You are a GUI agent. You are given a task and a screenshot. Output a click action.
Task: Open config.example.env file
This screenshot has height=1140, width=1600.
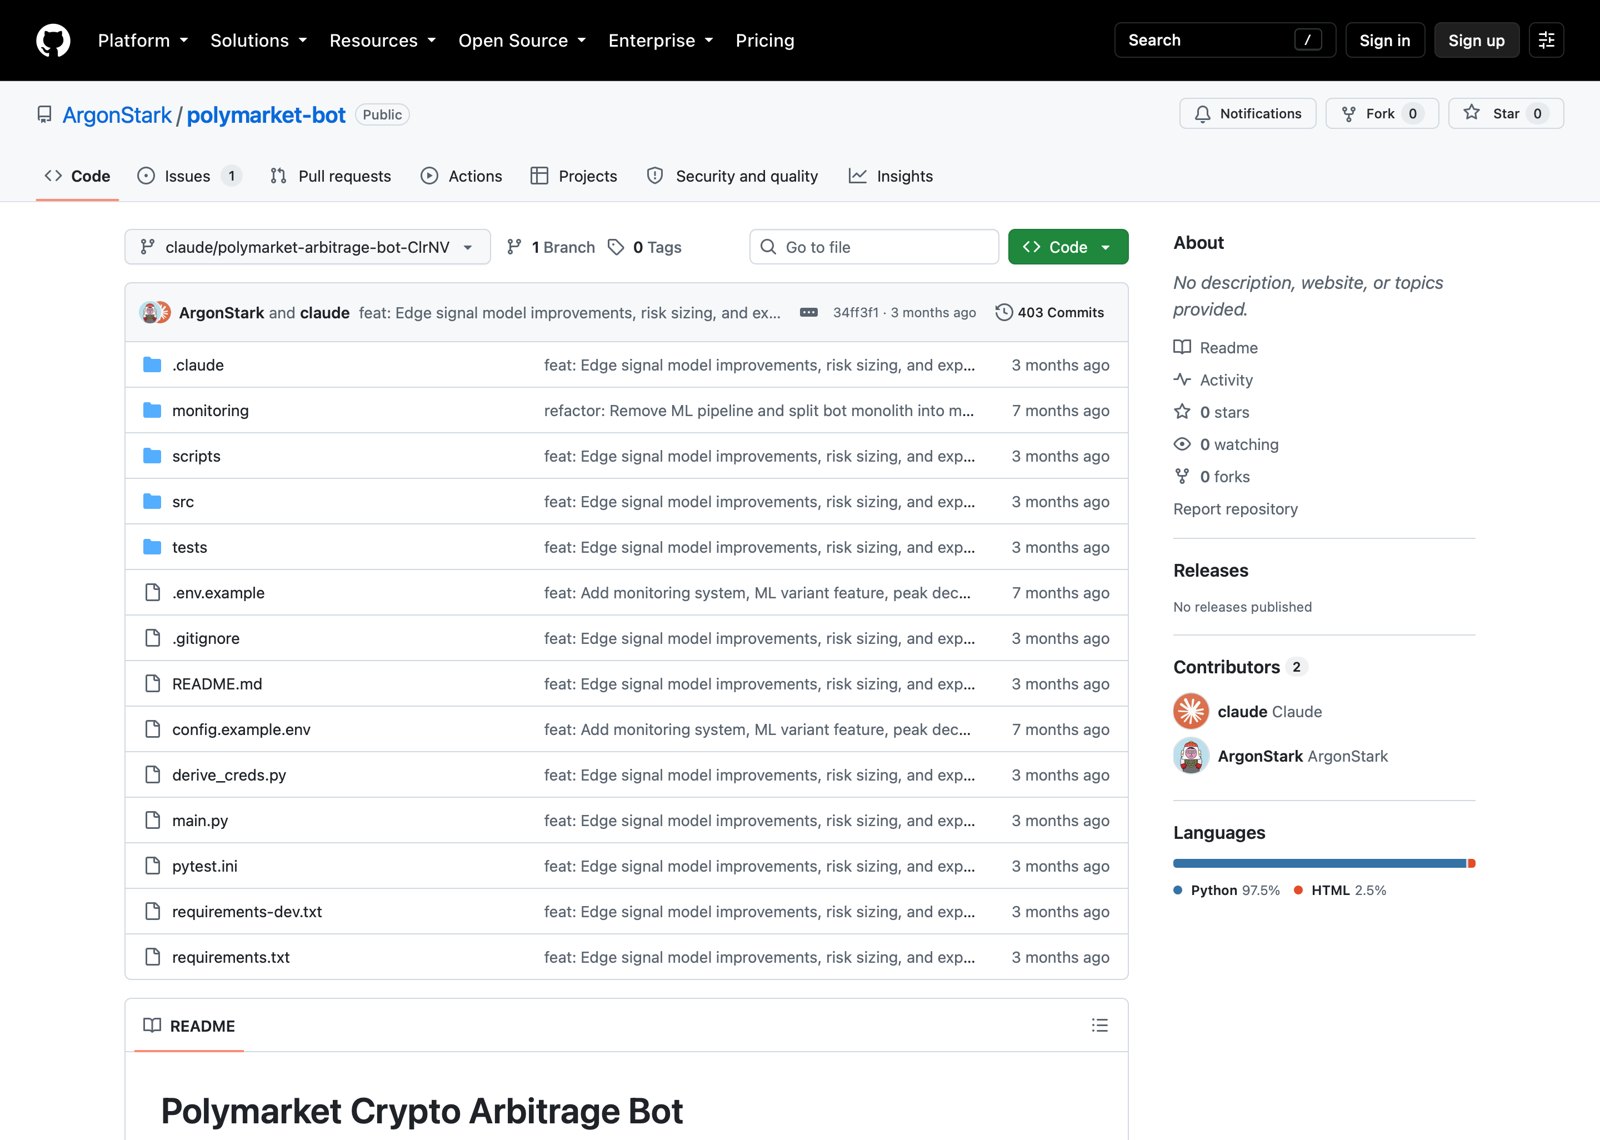(x=241, y=729)
